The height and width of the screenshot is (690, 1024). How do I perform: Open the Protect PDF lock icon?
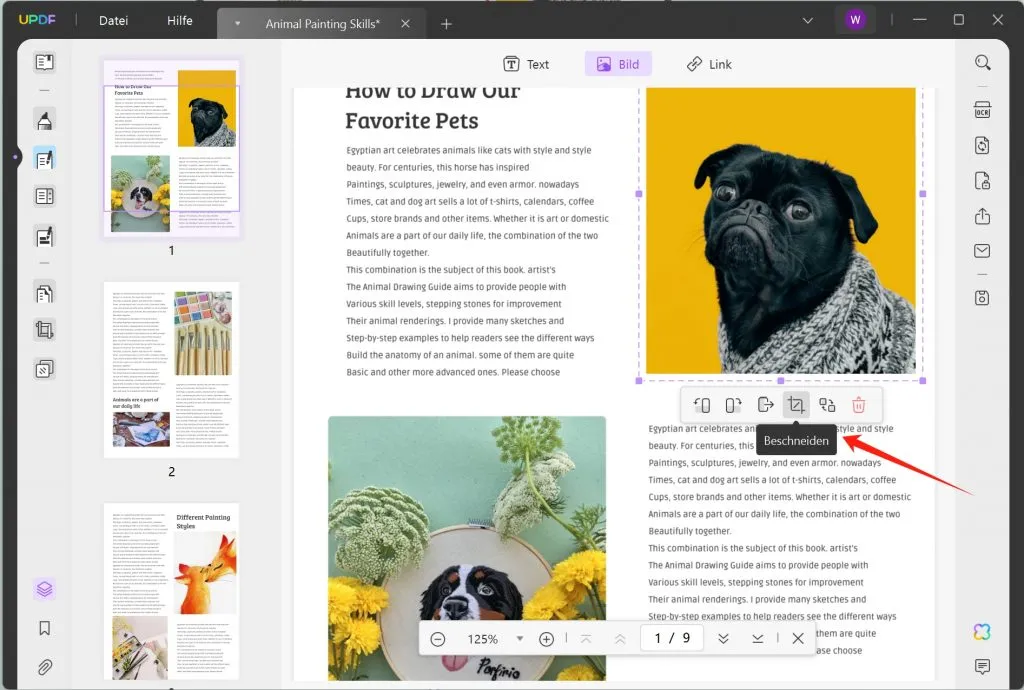(x=982, y=181)
